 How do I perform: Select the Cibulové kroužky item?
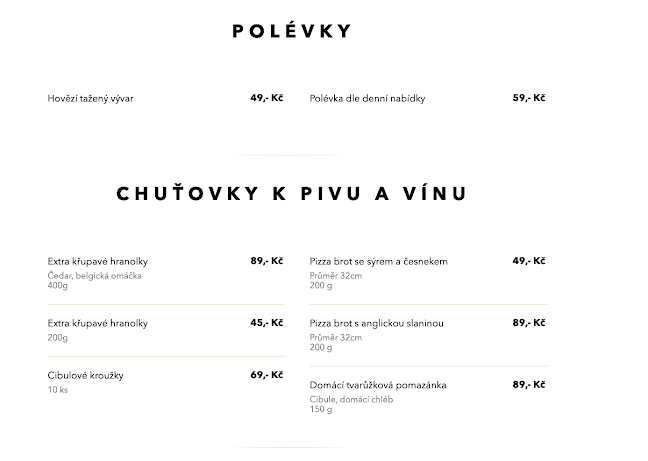pos(85,375)
